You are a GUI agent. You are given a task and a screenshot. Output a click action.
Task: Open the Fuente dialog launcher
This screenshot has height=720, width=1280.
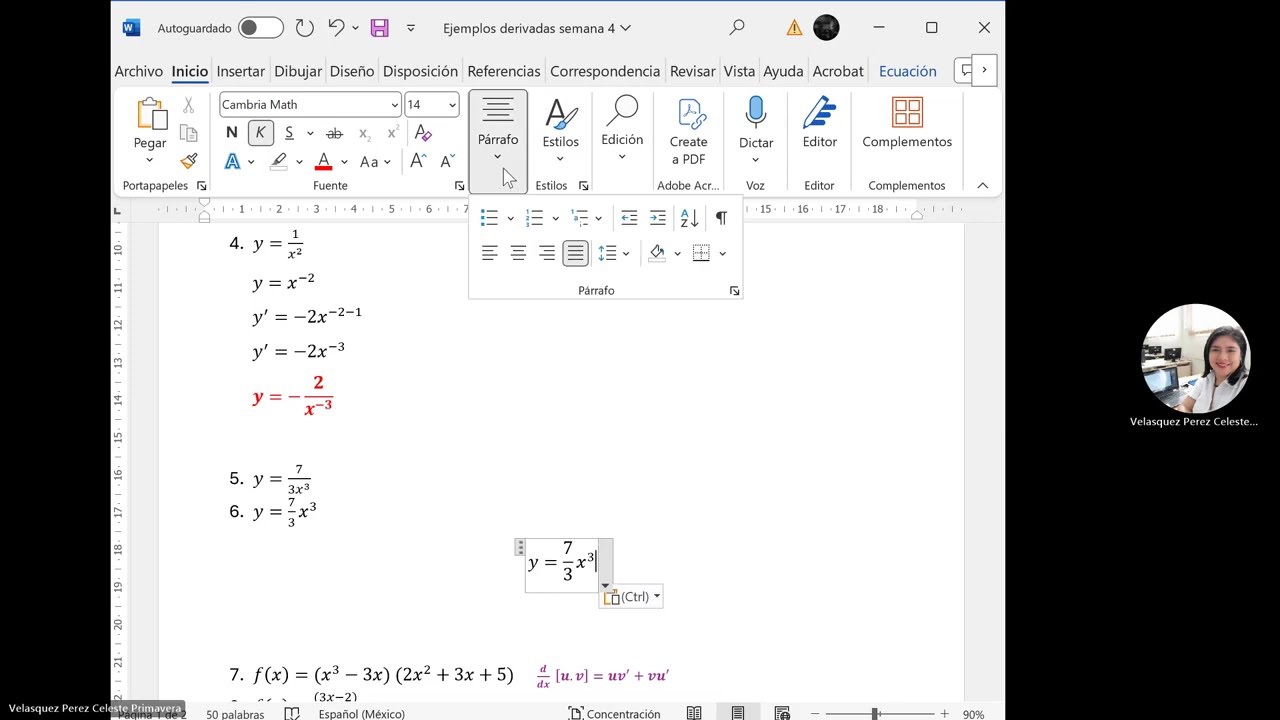point(459,186)
